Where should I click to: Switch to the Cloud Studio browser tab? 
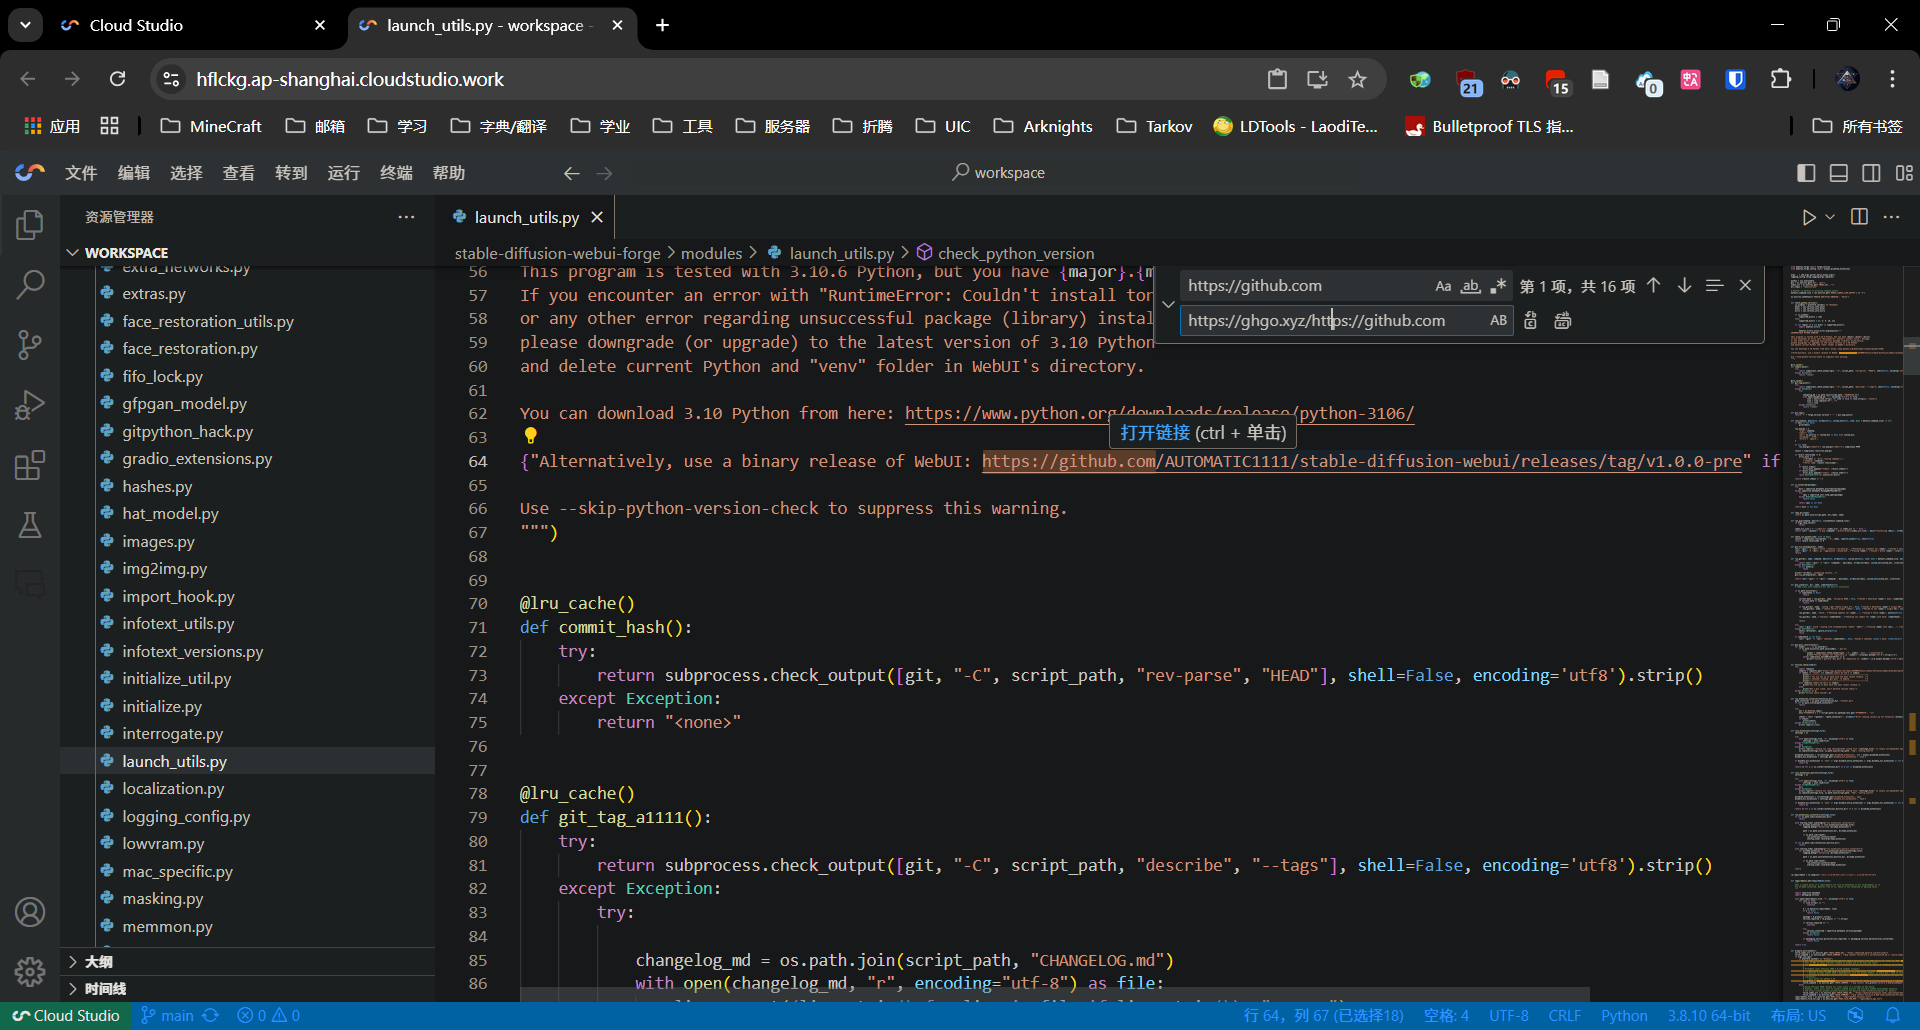tap(195, 25)
